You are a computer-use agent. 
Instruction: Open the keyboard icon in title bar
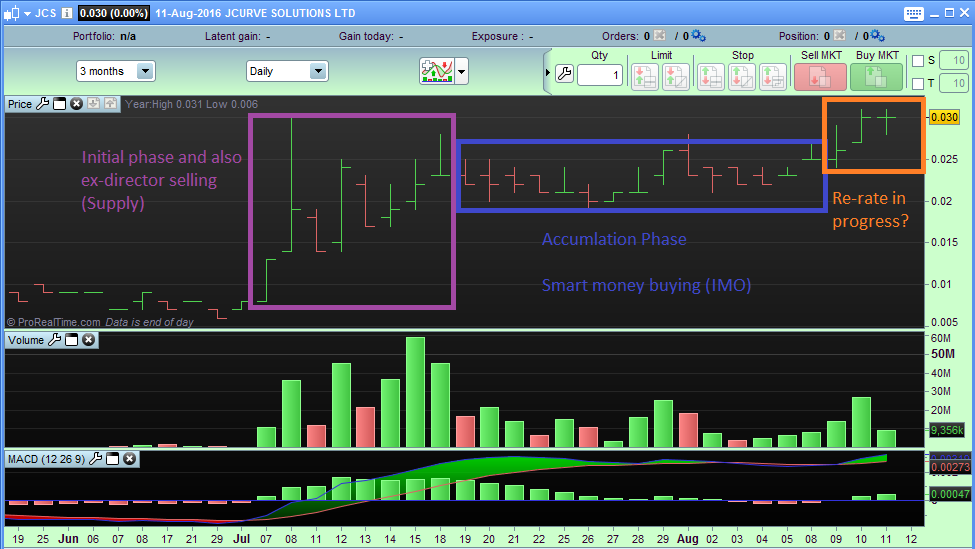pos(913,13)
